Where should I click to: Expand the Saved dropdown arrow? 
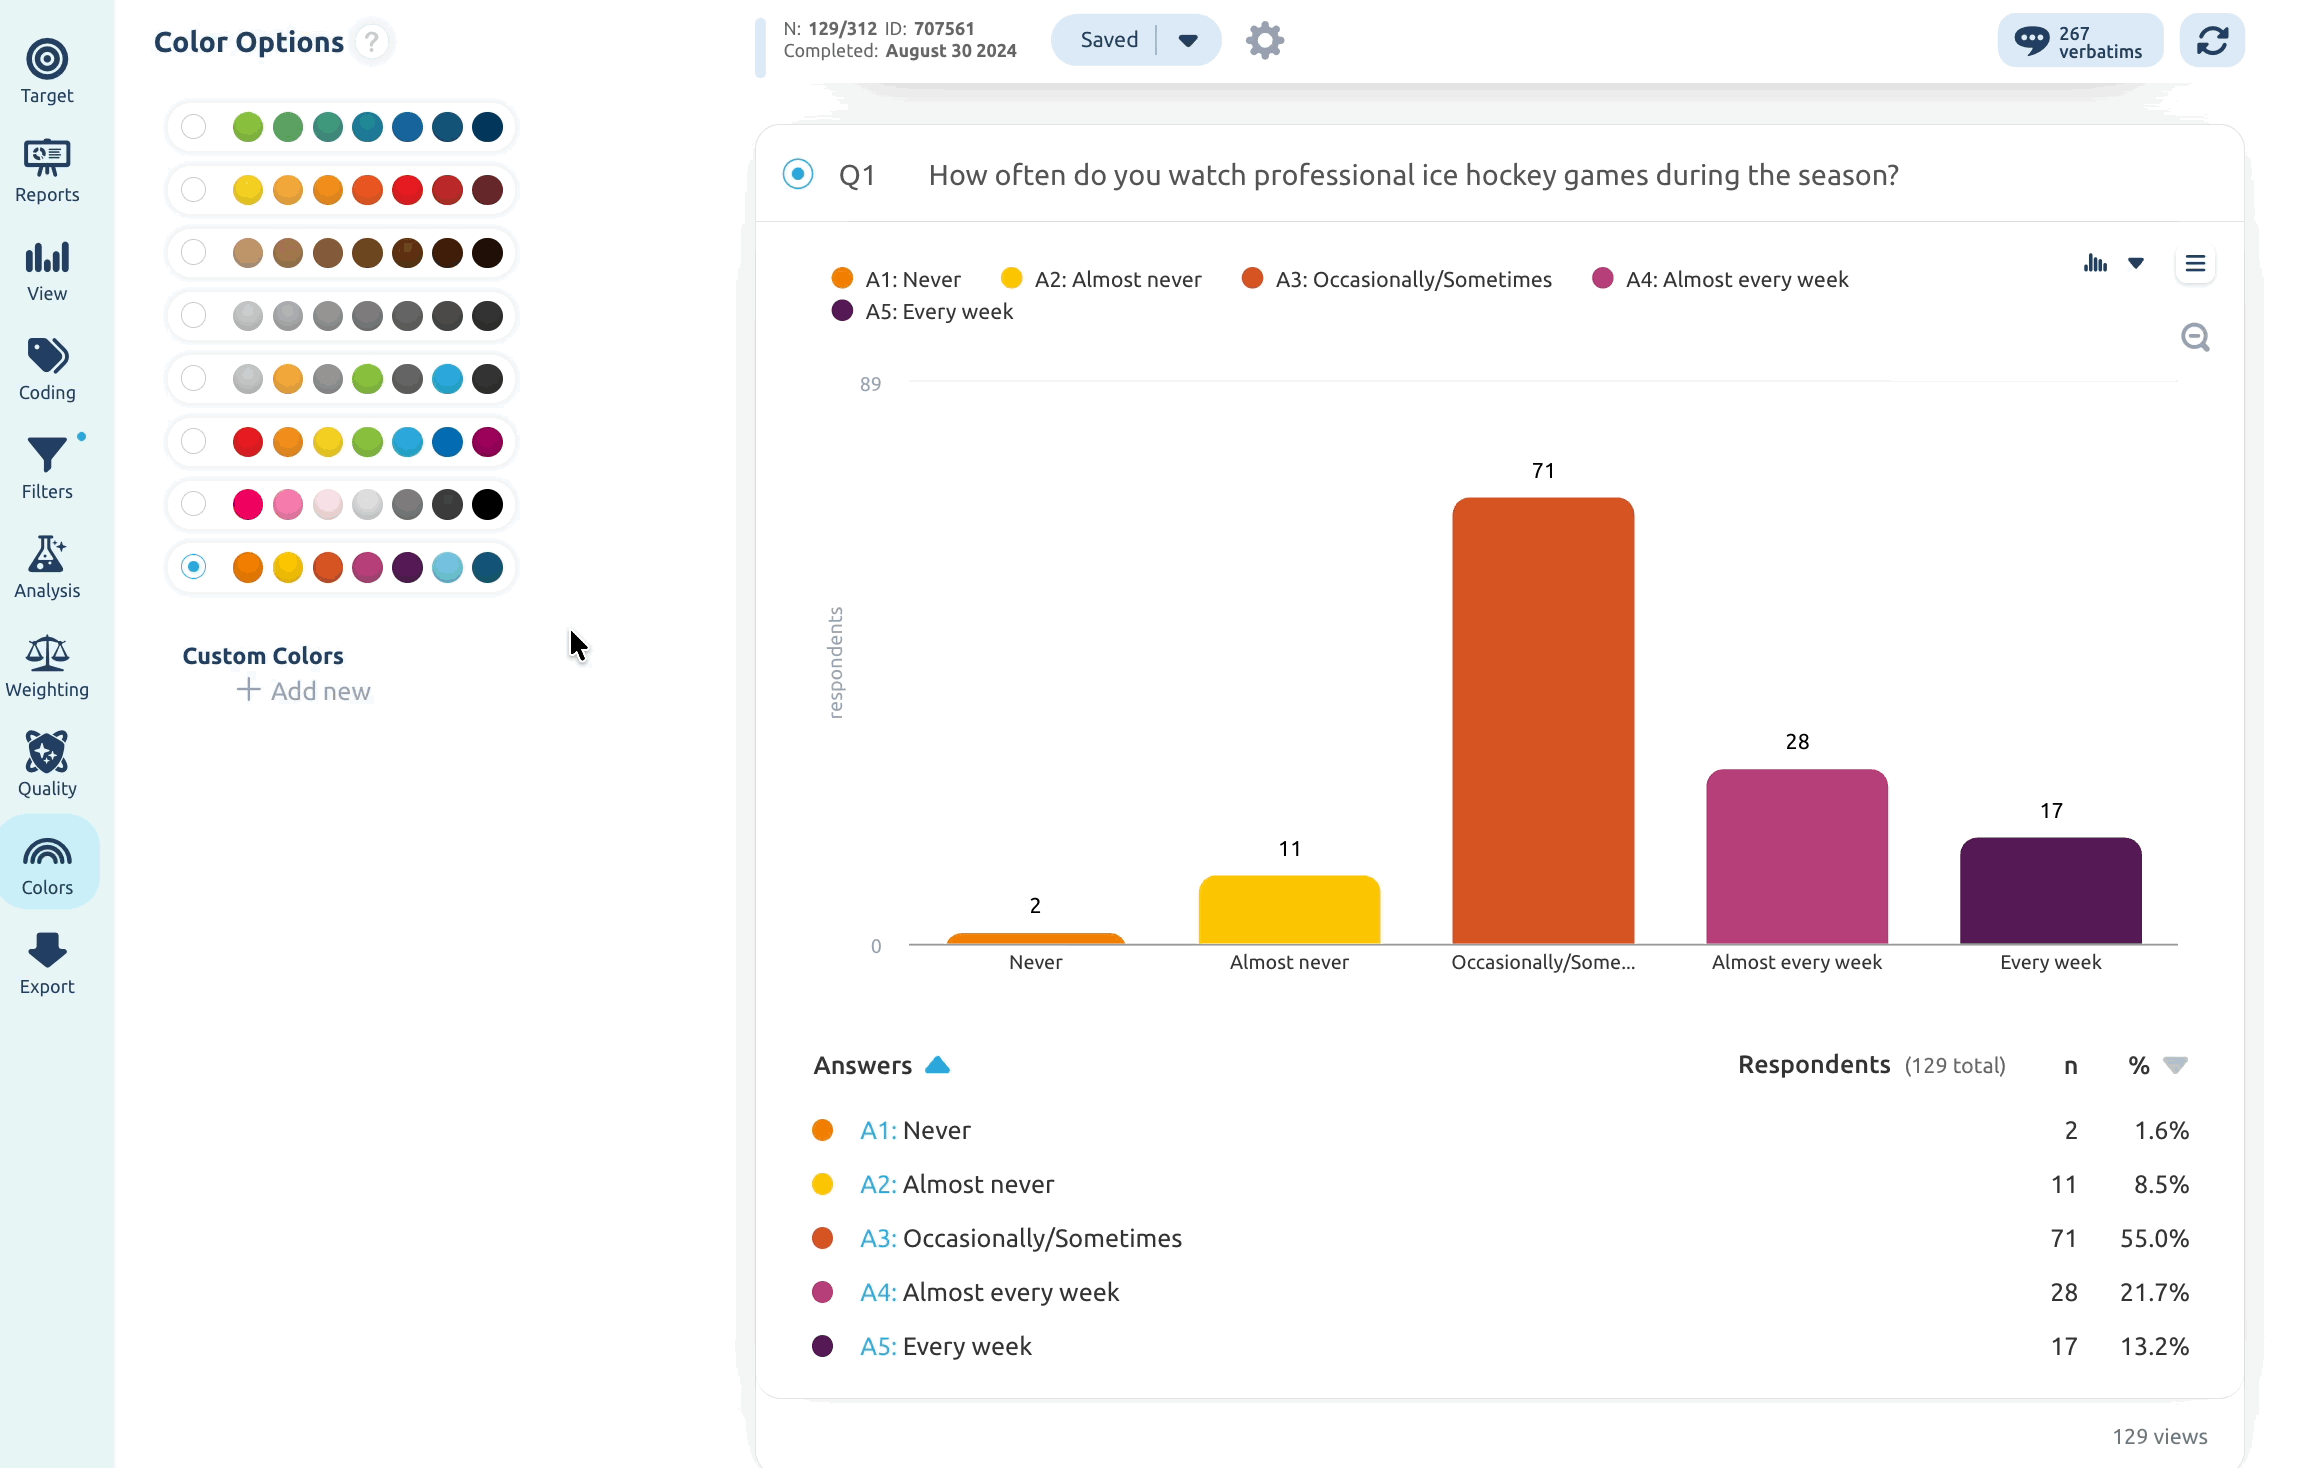(x=1188, y=41)
